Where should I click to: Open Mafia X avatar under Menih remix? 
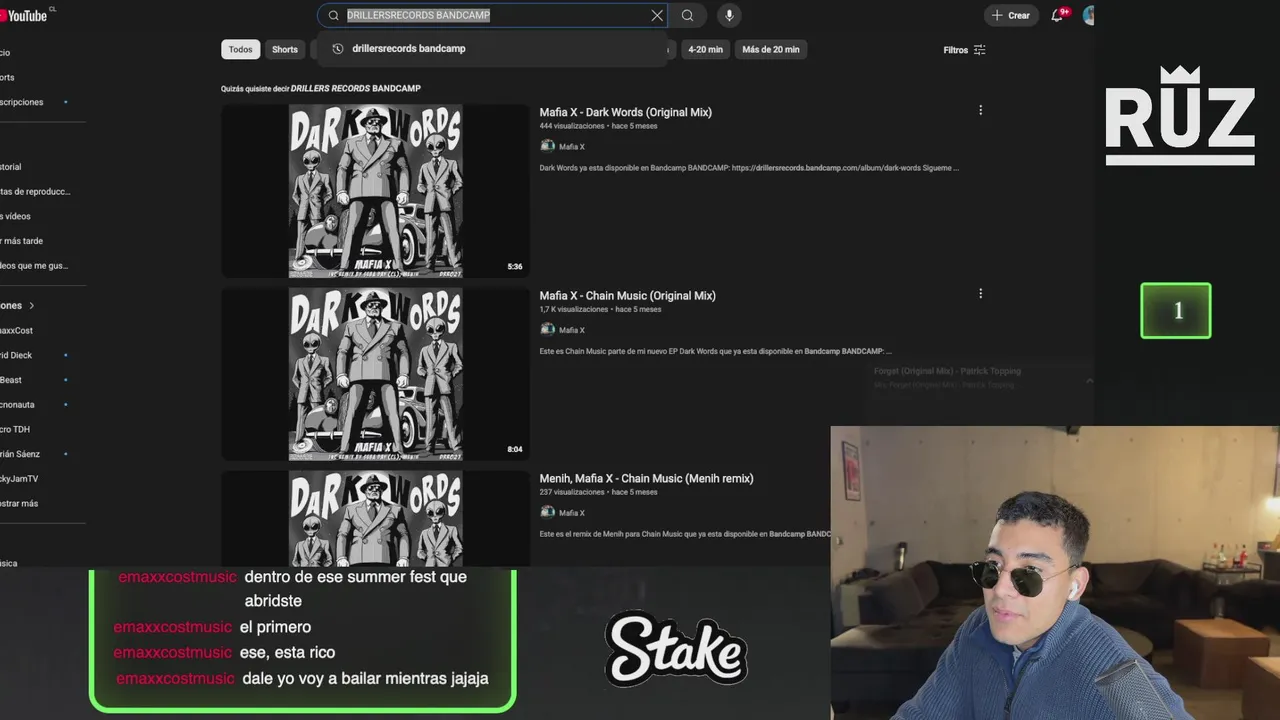[547, 512]
